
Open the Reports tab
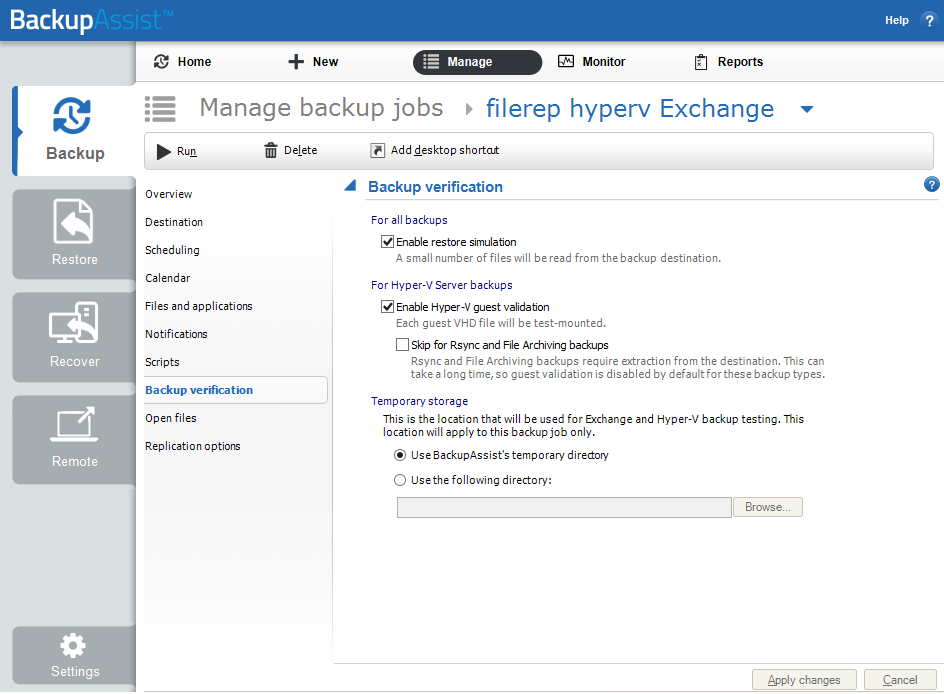pos(728,61)
